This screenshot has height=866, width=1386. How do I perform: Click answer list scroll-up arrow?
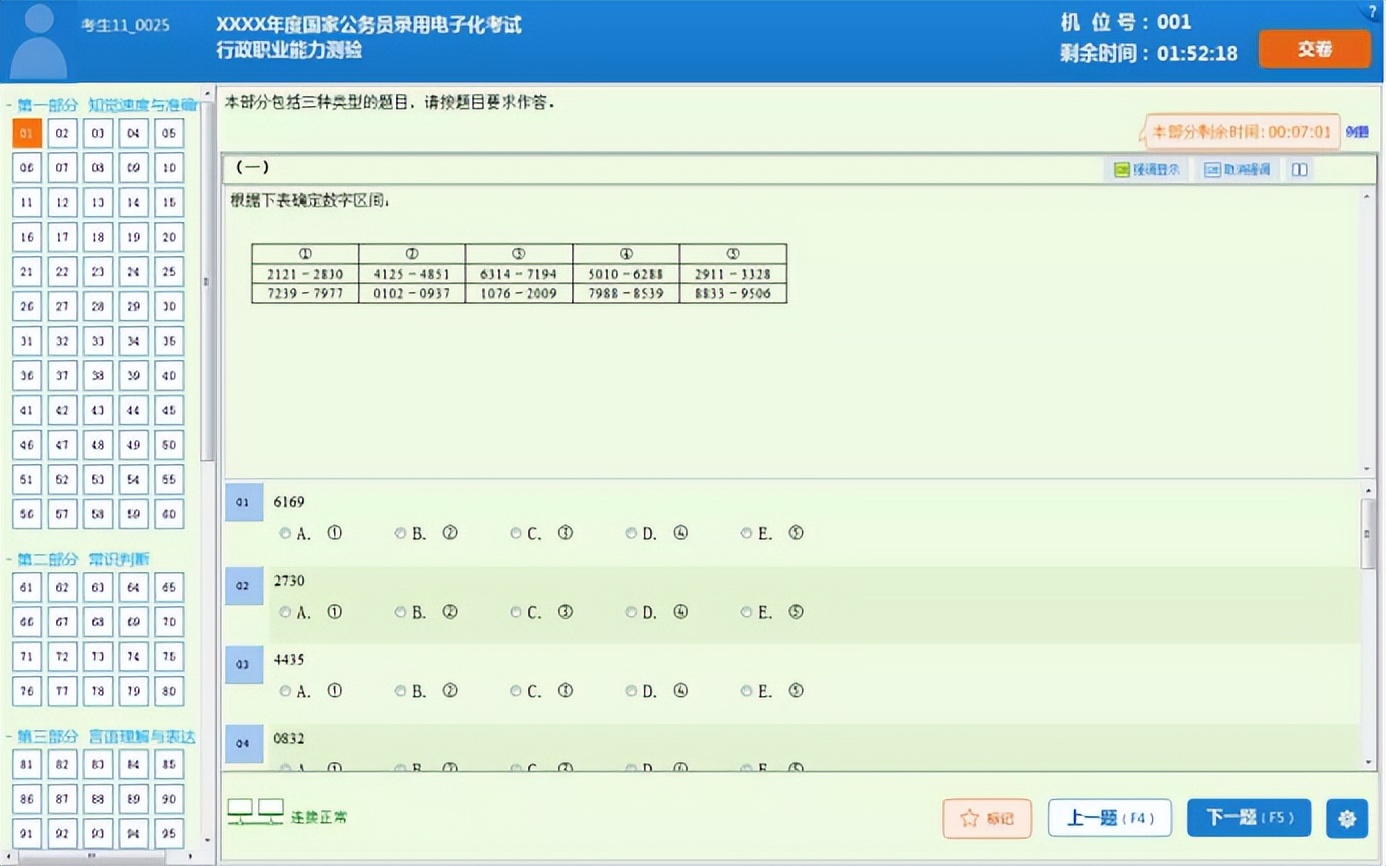[x=1368, y=489]
